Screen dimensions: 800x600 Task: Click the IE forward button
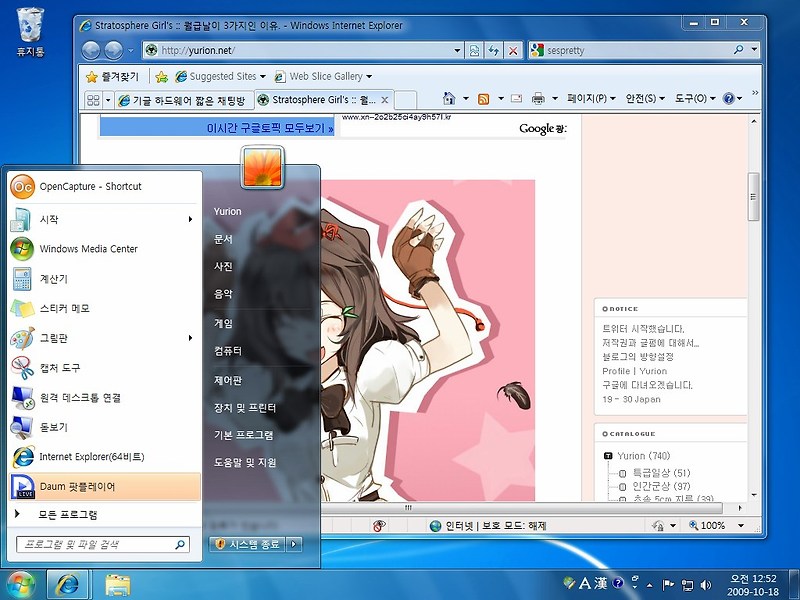pyautogui.click(x=113, y=51)
